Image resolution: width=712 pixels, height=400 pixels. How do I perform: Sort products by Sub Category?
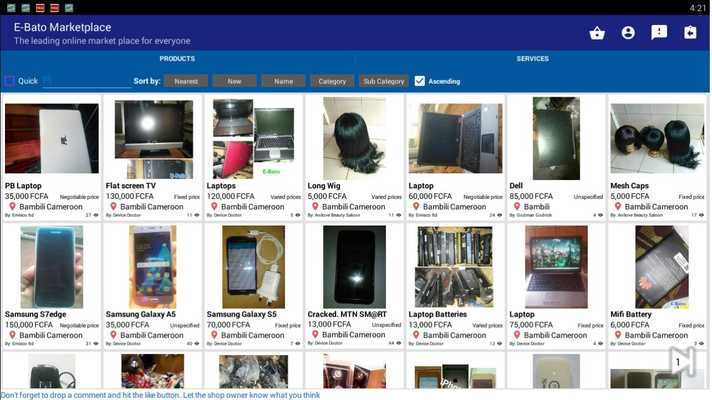pos(383,81)
